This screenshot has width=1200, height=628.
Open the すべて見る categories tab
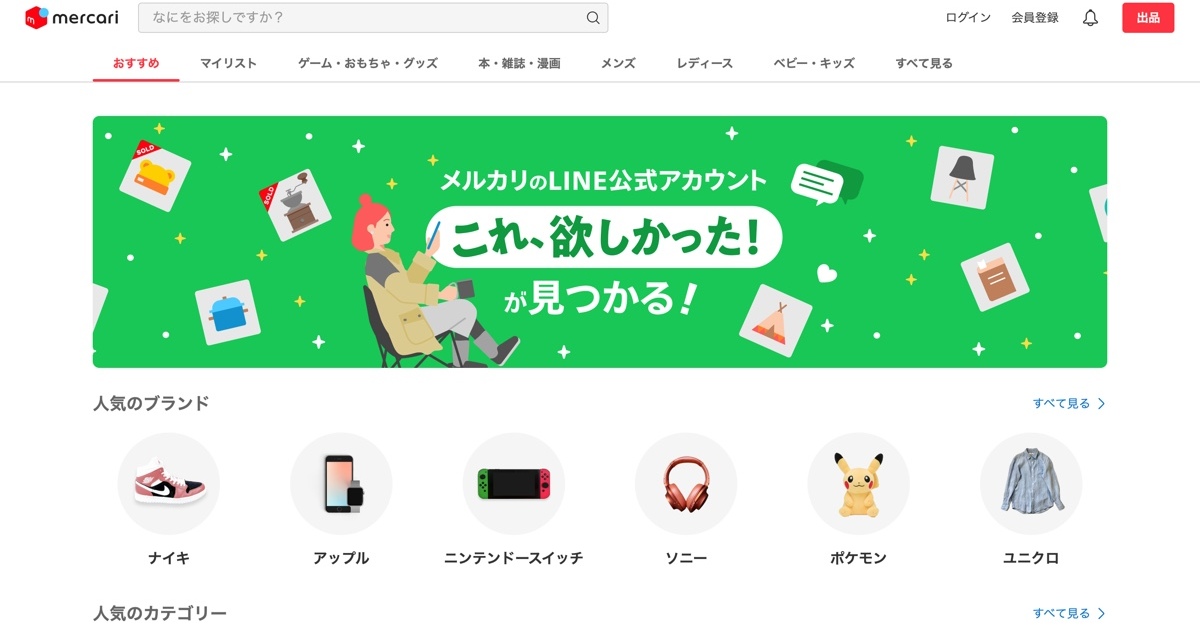pos(924,63)
